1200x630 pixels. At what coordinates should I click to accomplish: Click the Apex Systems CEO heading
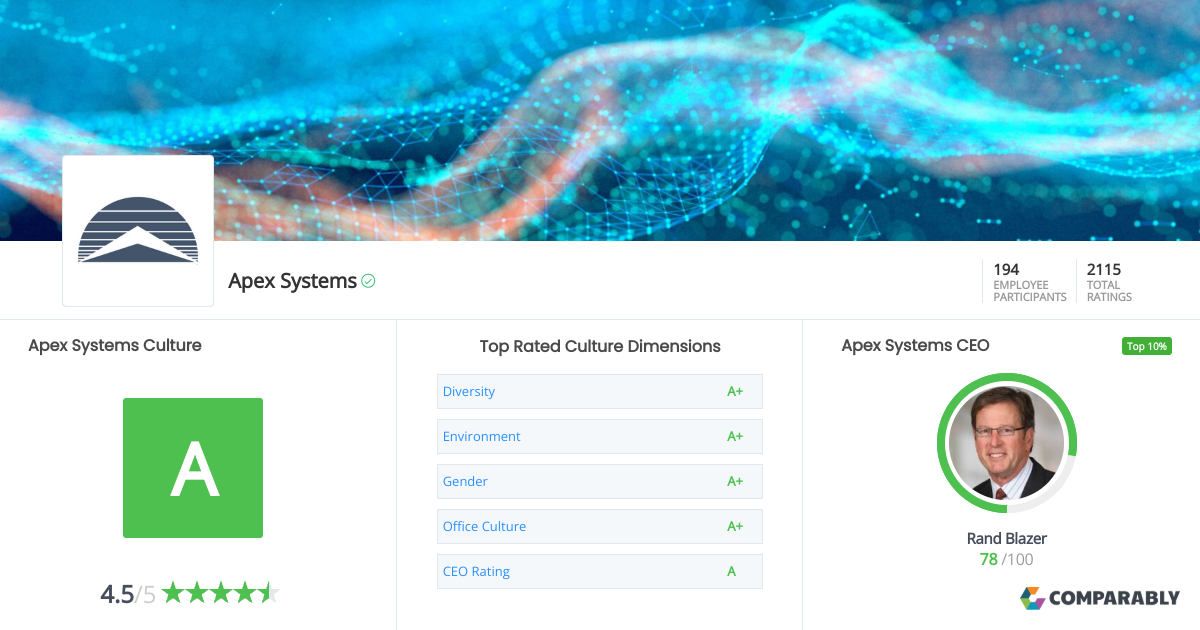(x=915, y=345)
